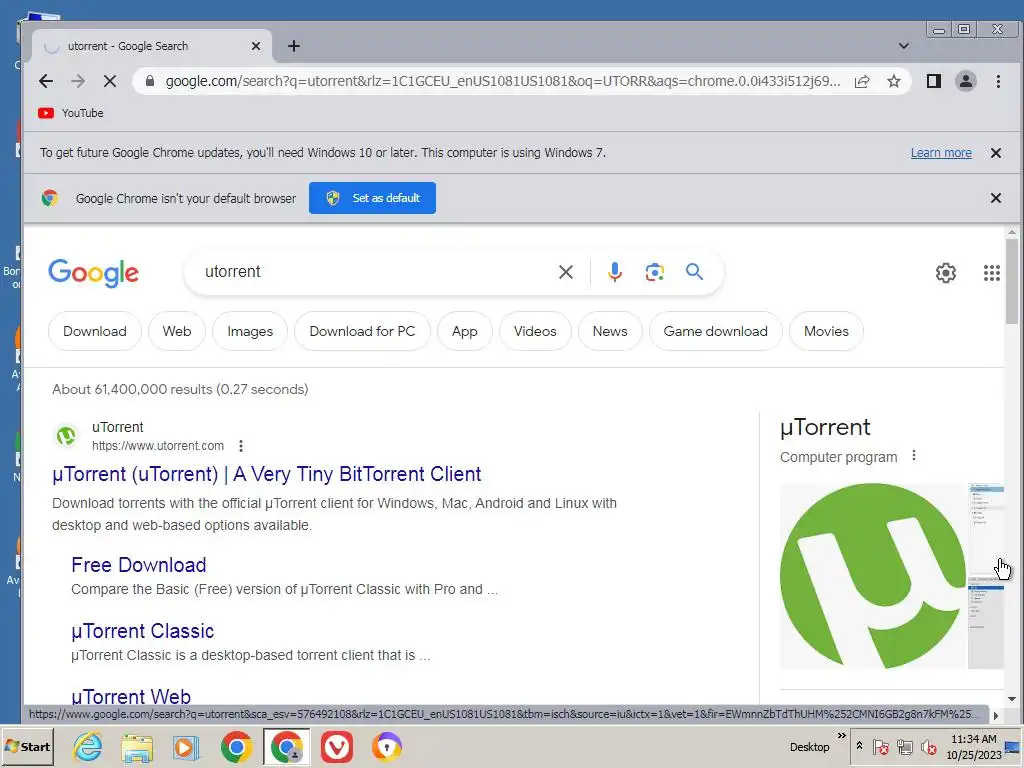Select the App filter chip

(464, 331)
